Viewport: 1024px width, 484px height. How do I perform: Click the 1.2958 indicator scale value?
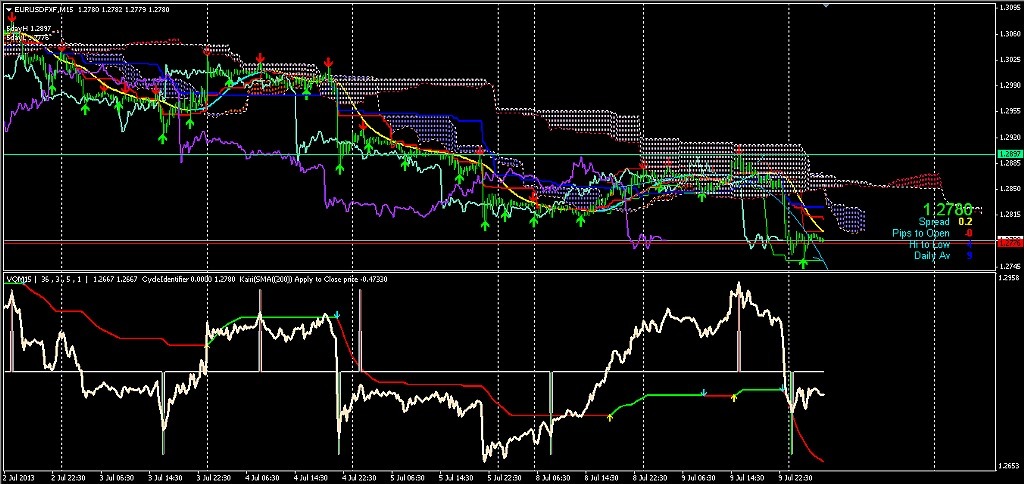tap(1010, 279)
